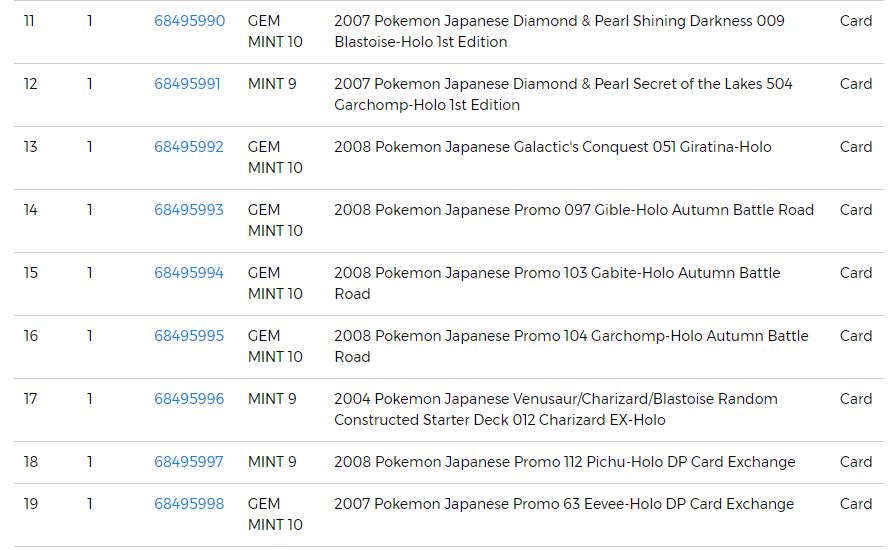The width and height of the screenshot is (891, 550).
Task: Click cert number 68495997
Action: coord(189,462)
